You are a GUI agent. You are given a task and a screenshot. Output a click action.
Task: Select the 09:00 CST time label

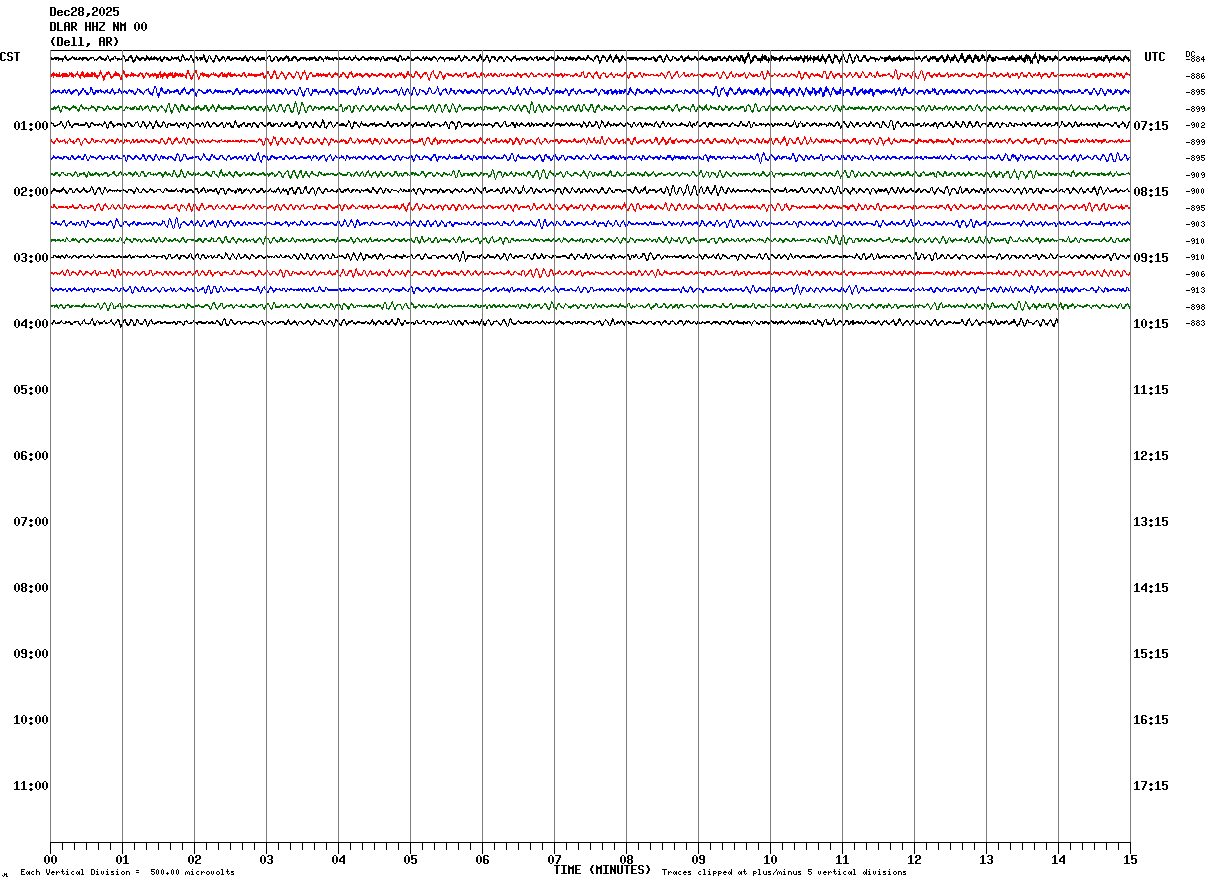[x=31, y=654]
